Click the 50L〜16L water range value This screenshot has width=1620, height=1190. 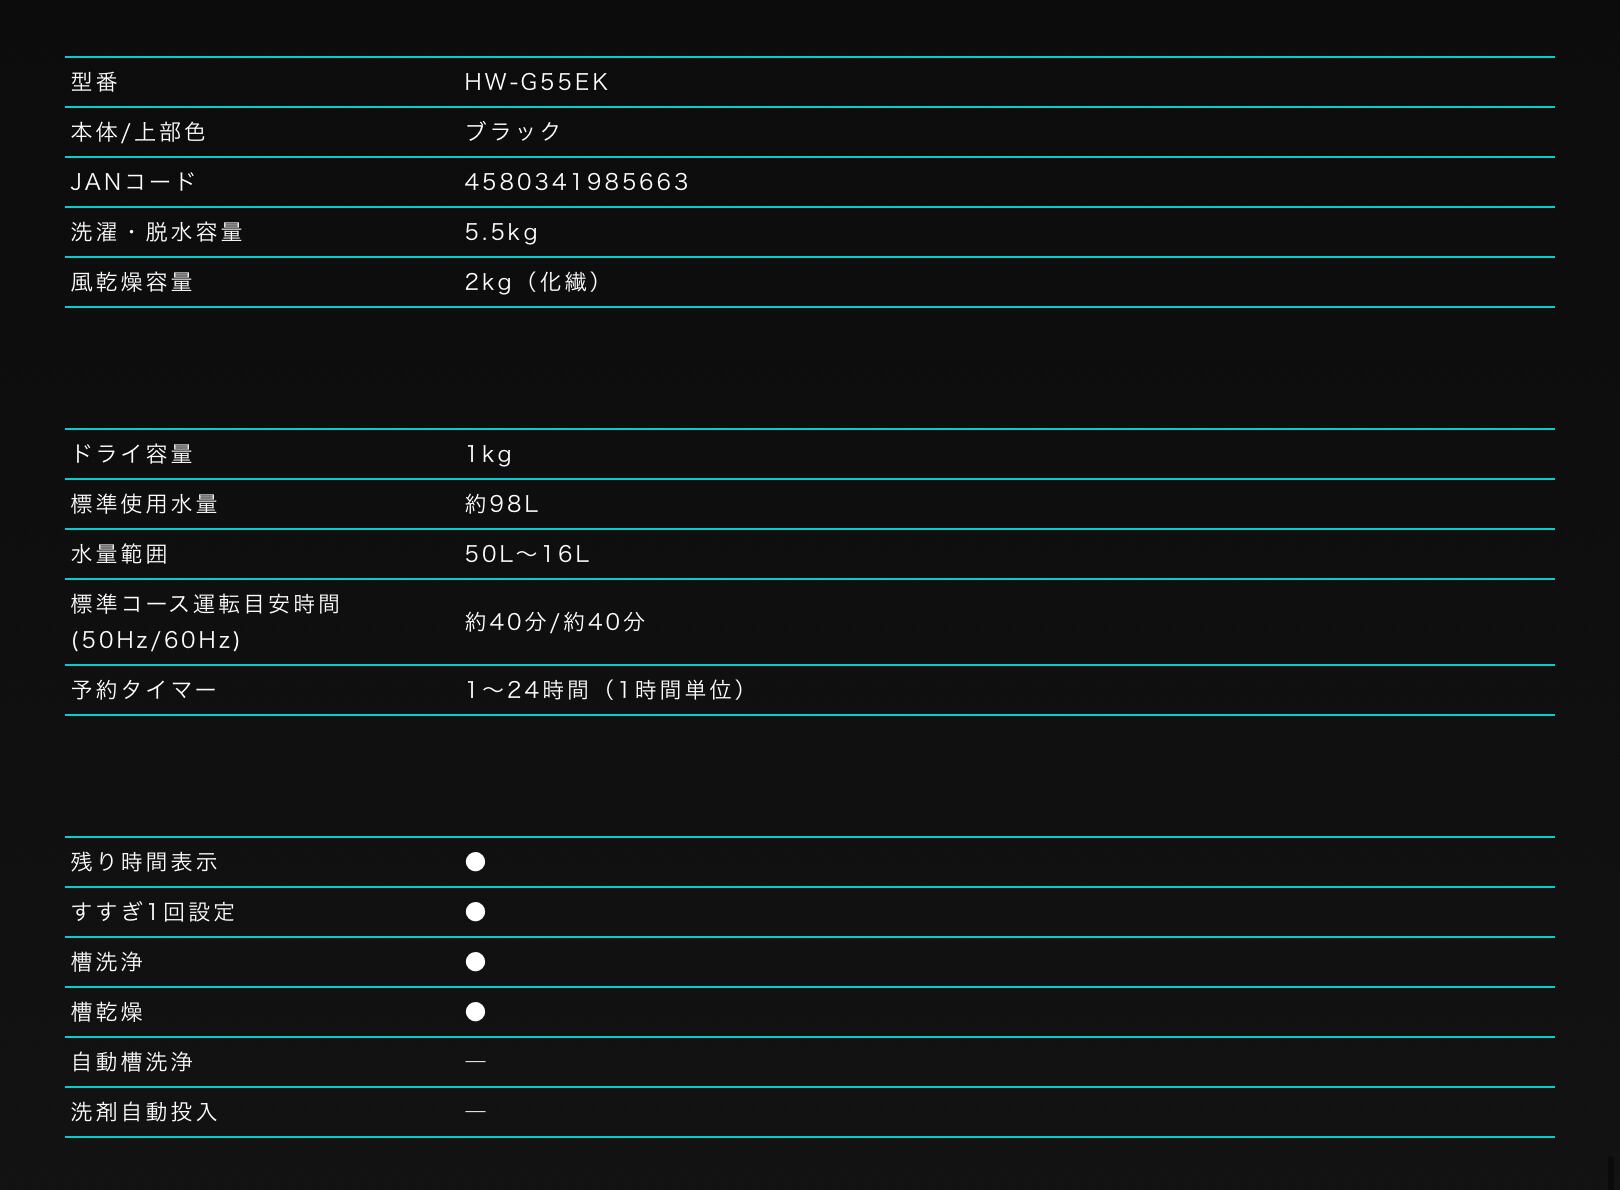pos(527,554)
